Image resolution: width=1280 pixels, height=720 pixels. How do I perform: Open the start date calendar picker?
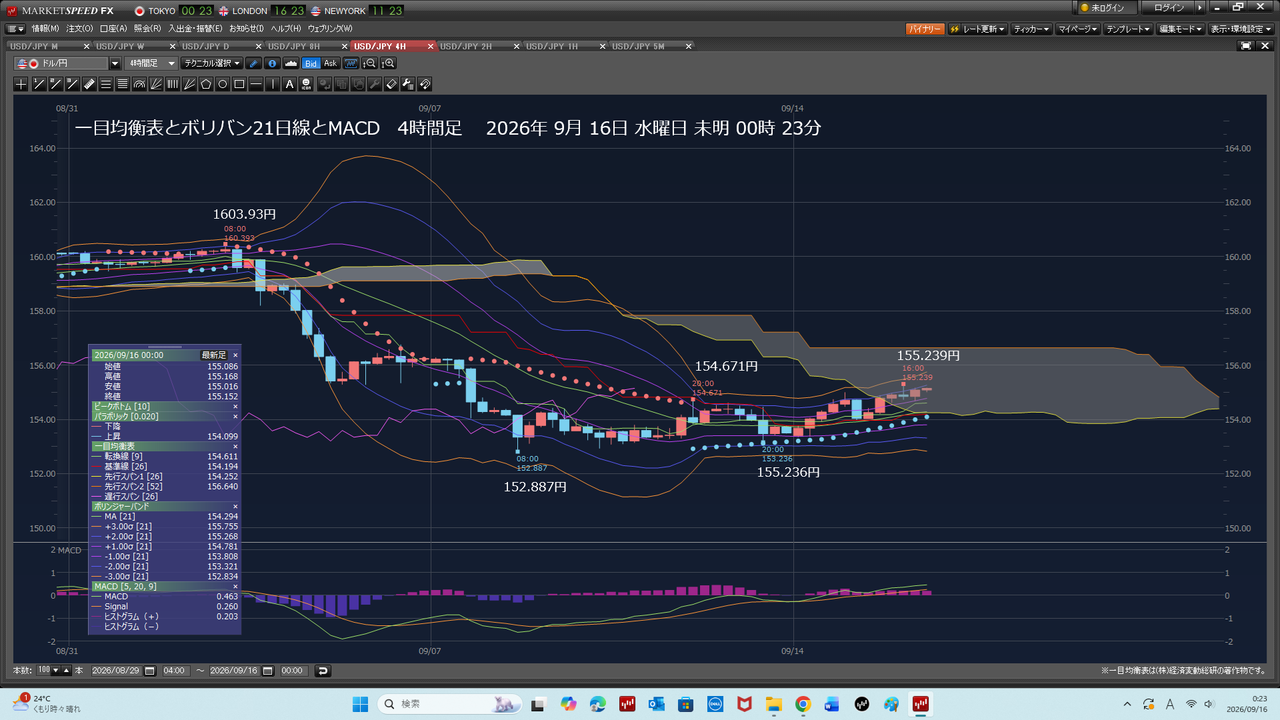[x=150, y=670]
